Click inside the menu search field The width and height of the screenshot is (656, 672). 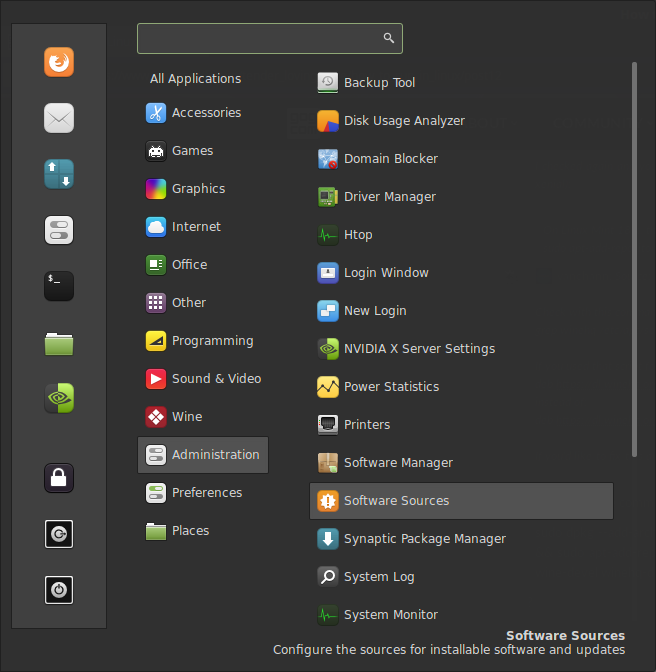270,39
